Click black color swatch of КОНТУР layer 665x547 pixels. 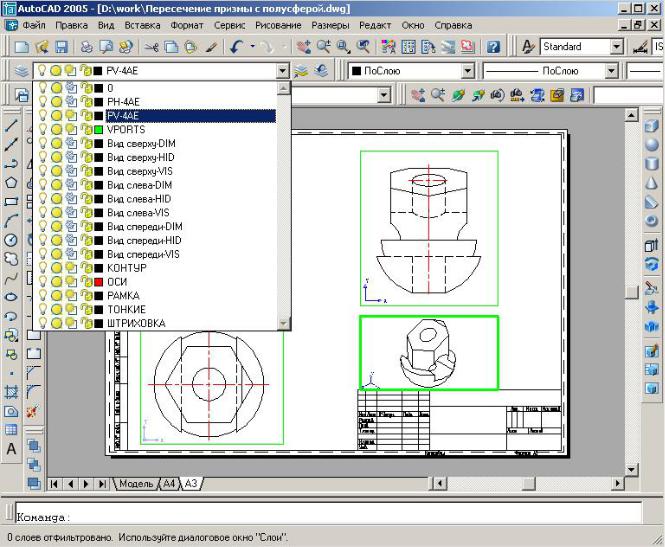(x=98, y=268)
